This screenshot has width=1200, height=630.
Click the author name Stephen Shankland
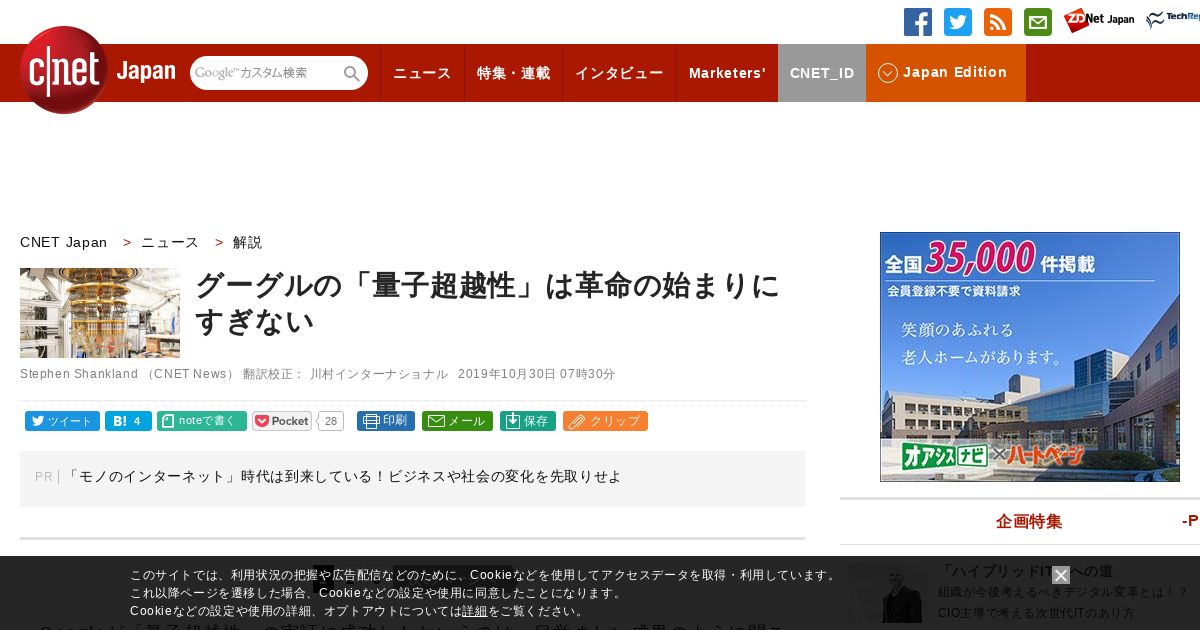tap(79, 374)
